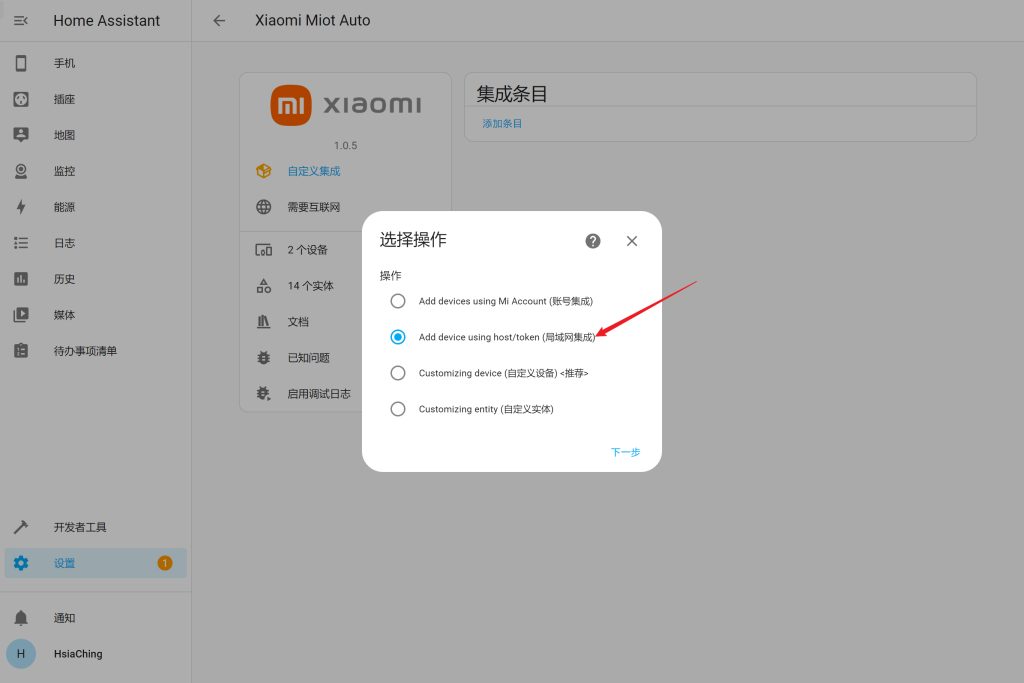Click the bug icon beside 已知问题
The image size is (1024, 683).
click(263, 358)
